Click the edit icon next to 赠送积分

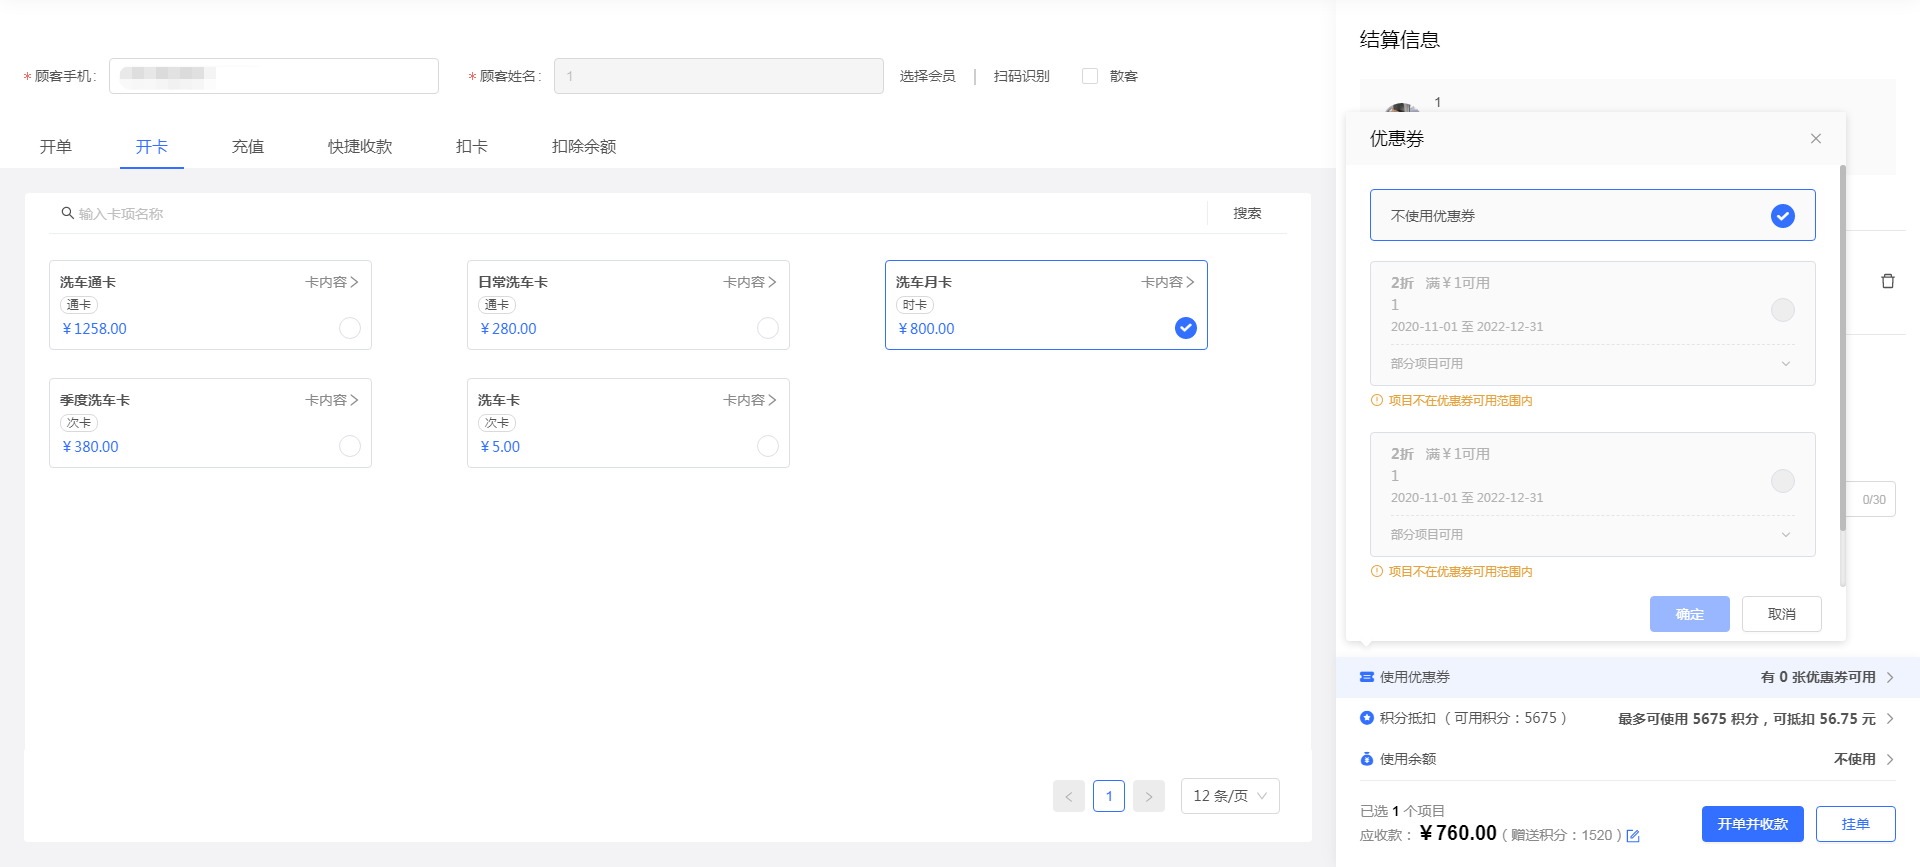(1633, 836)
